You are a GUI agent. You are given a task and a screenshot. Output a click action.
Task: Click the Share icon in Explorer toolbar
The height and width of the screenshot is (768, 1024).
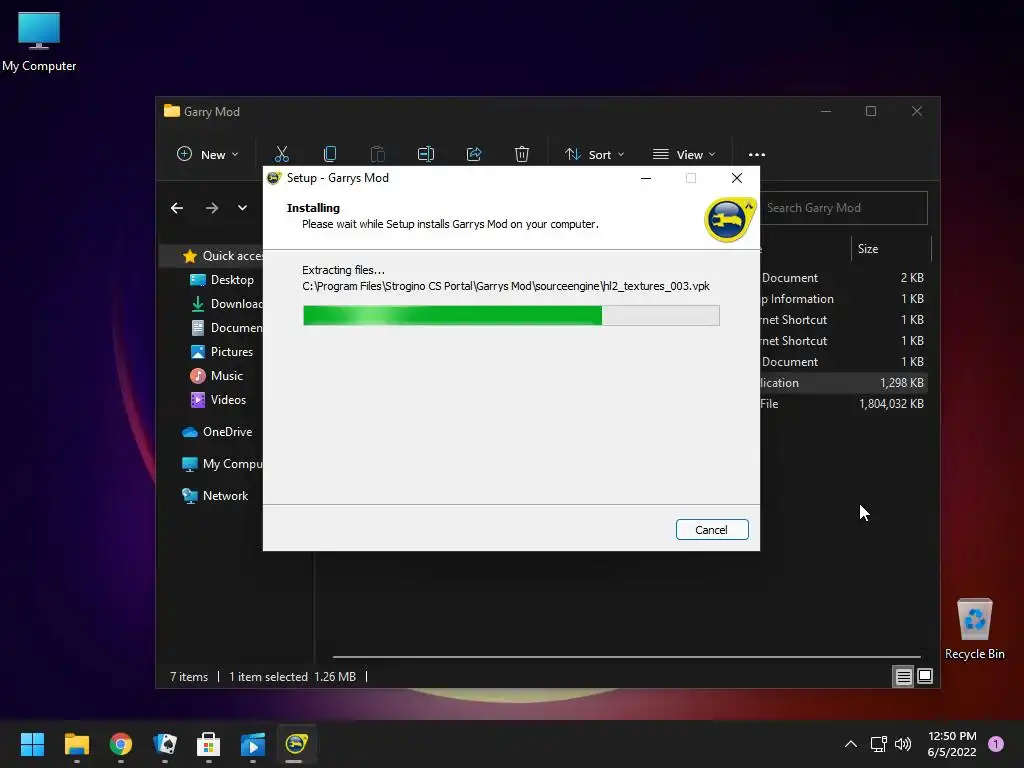coord(474,154)
